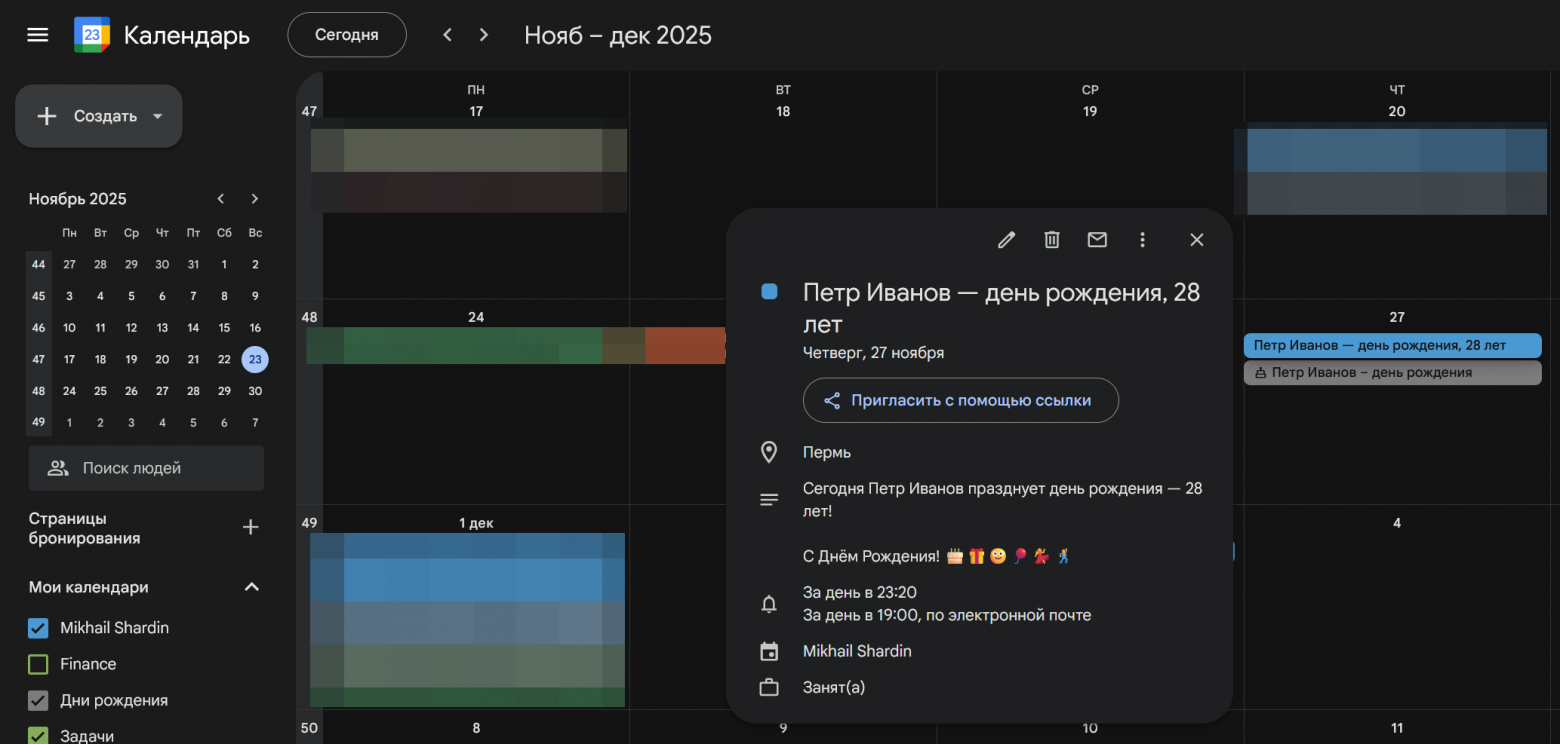Select the gray Петр Иванов birthday event
Image resolution: width=1560 pixels, height=744 pixels.
[x=1392, y=373]
